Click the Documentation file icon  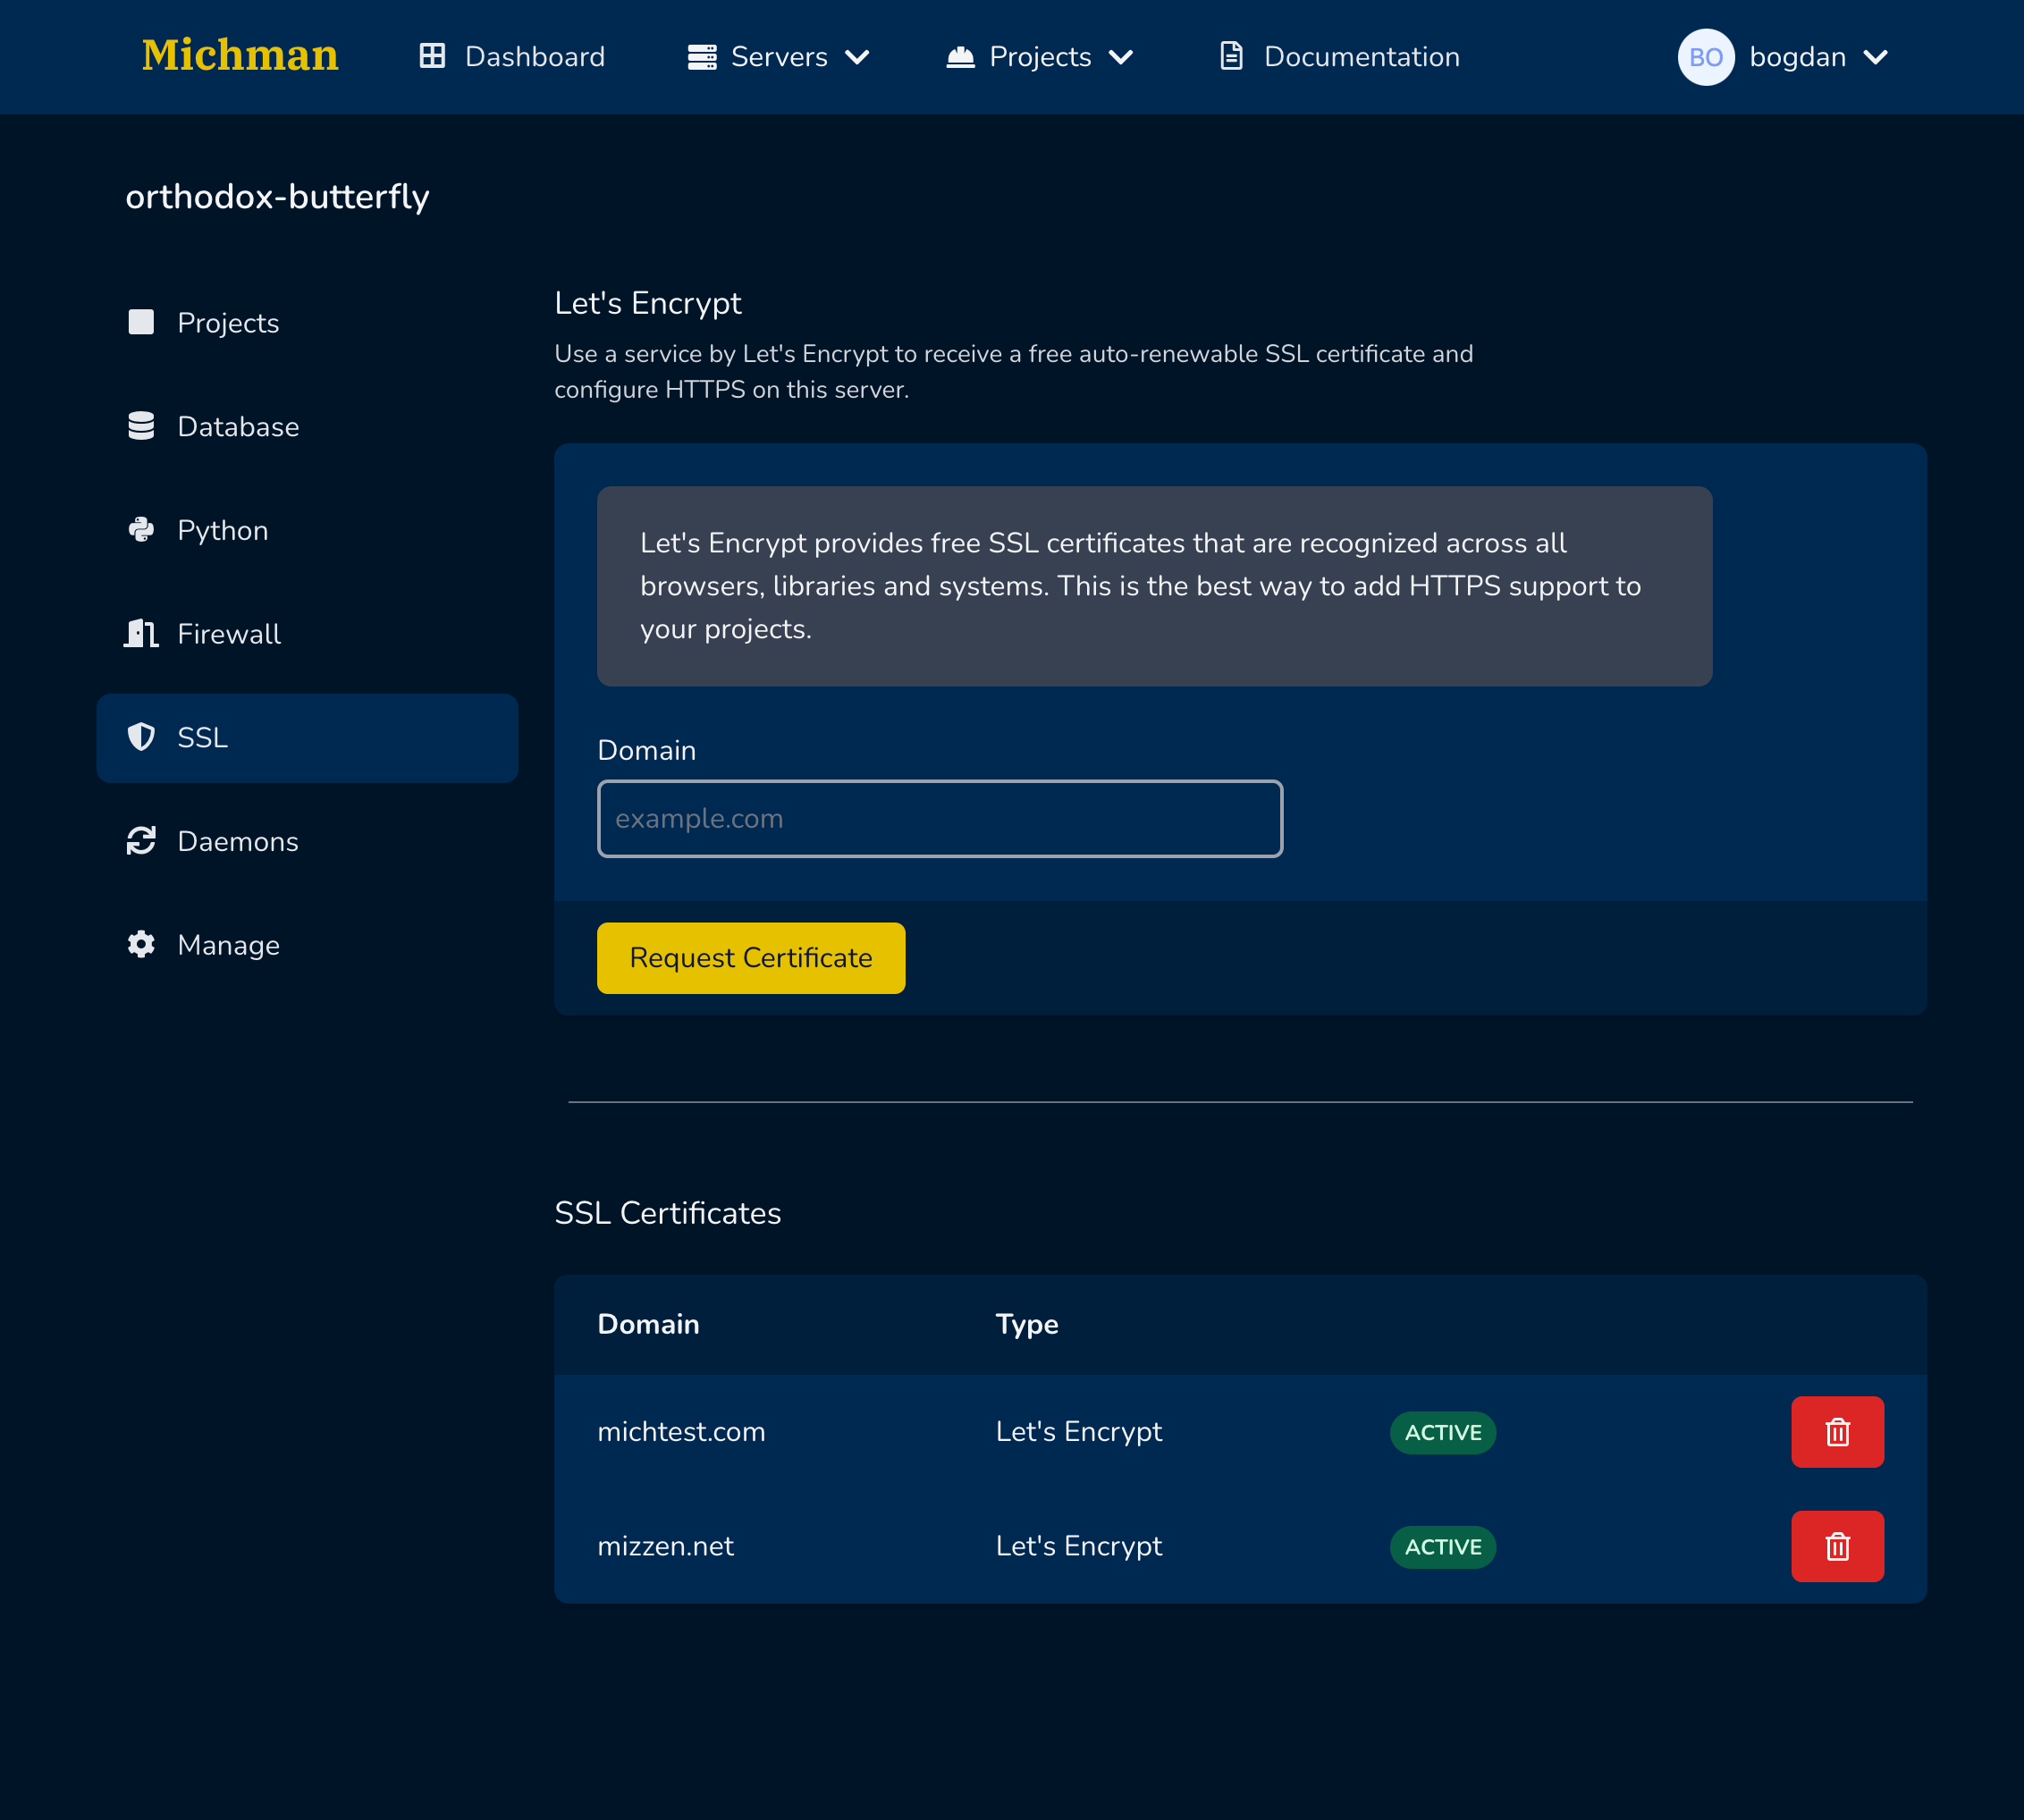[1231, 57]
